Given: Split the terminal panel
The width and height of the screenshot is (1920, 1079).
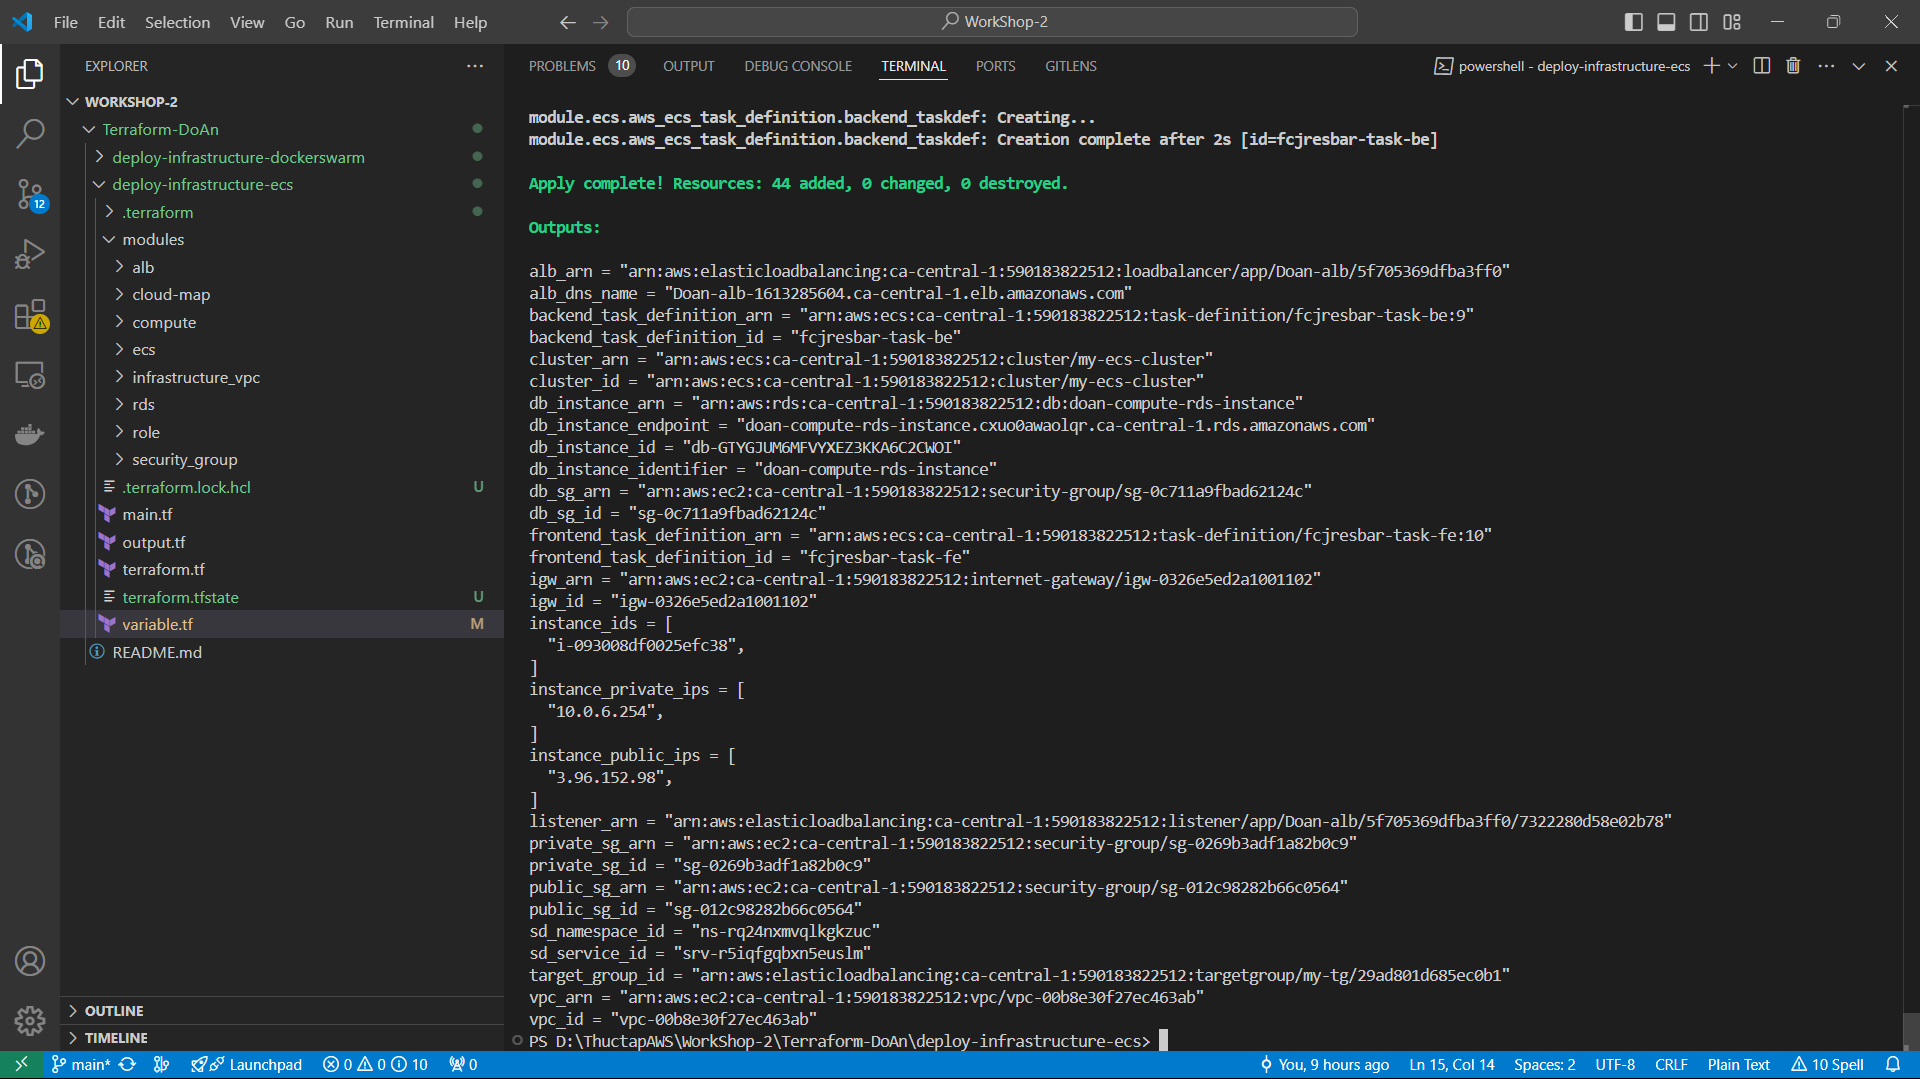Looking at the screenshot, I should click(x=1762, y=66).
